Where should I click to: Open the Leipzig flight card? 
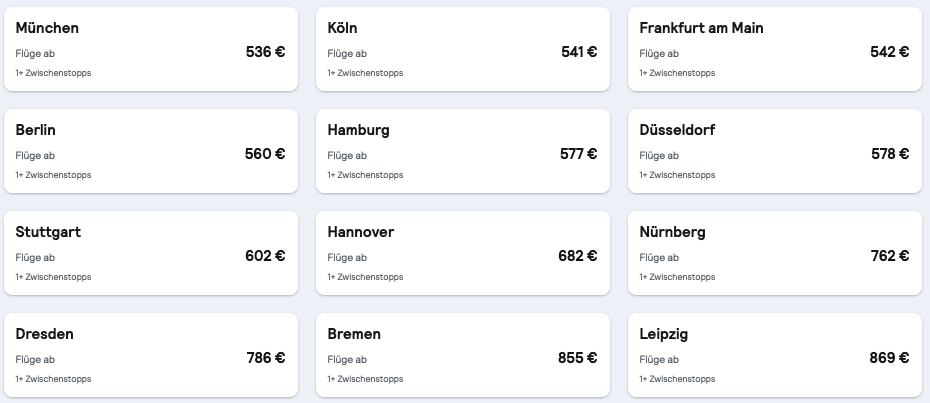[x=774, y=356]
